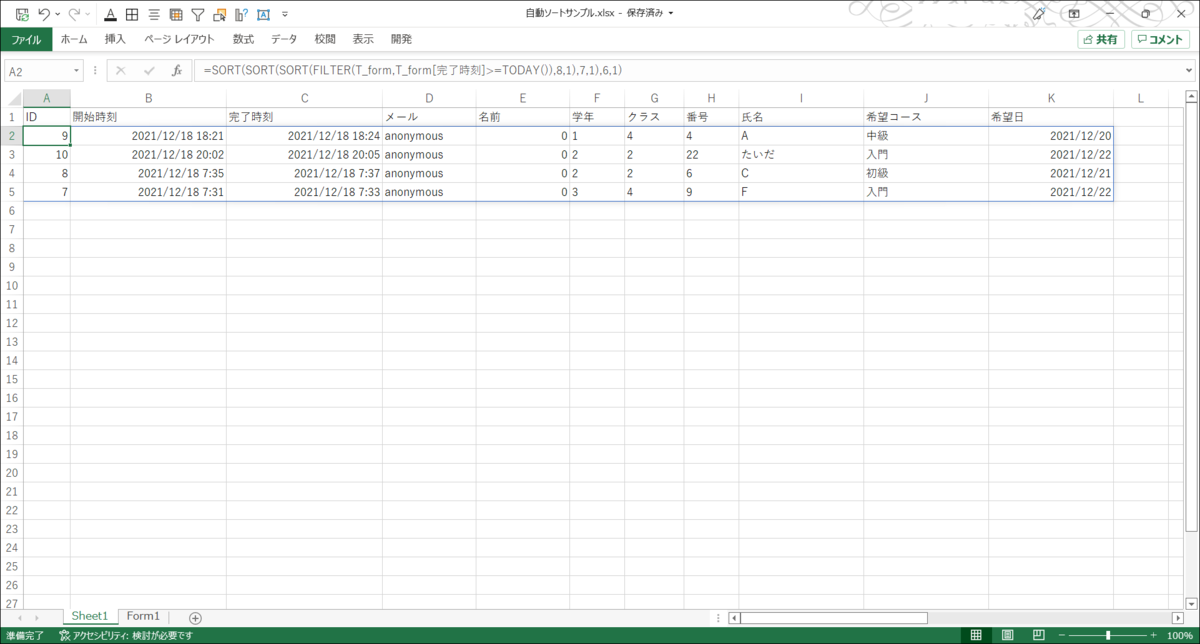
Task: Open the font color tool (underlined A)
Action: tap(110, 14)
